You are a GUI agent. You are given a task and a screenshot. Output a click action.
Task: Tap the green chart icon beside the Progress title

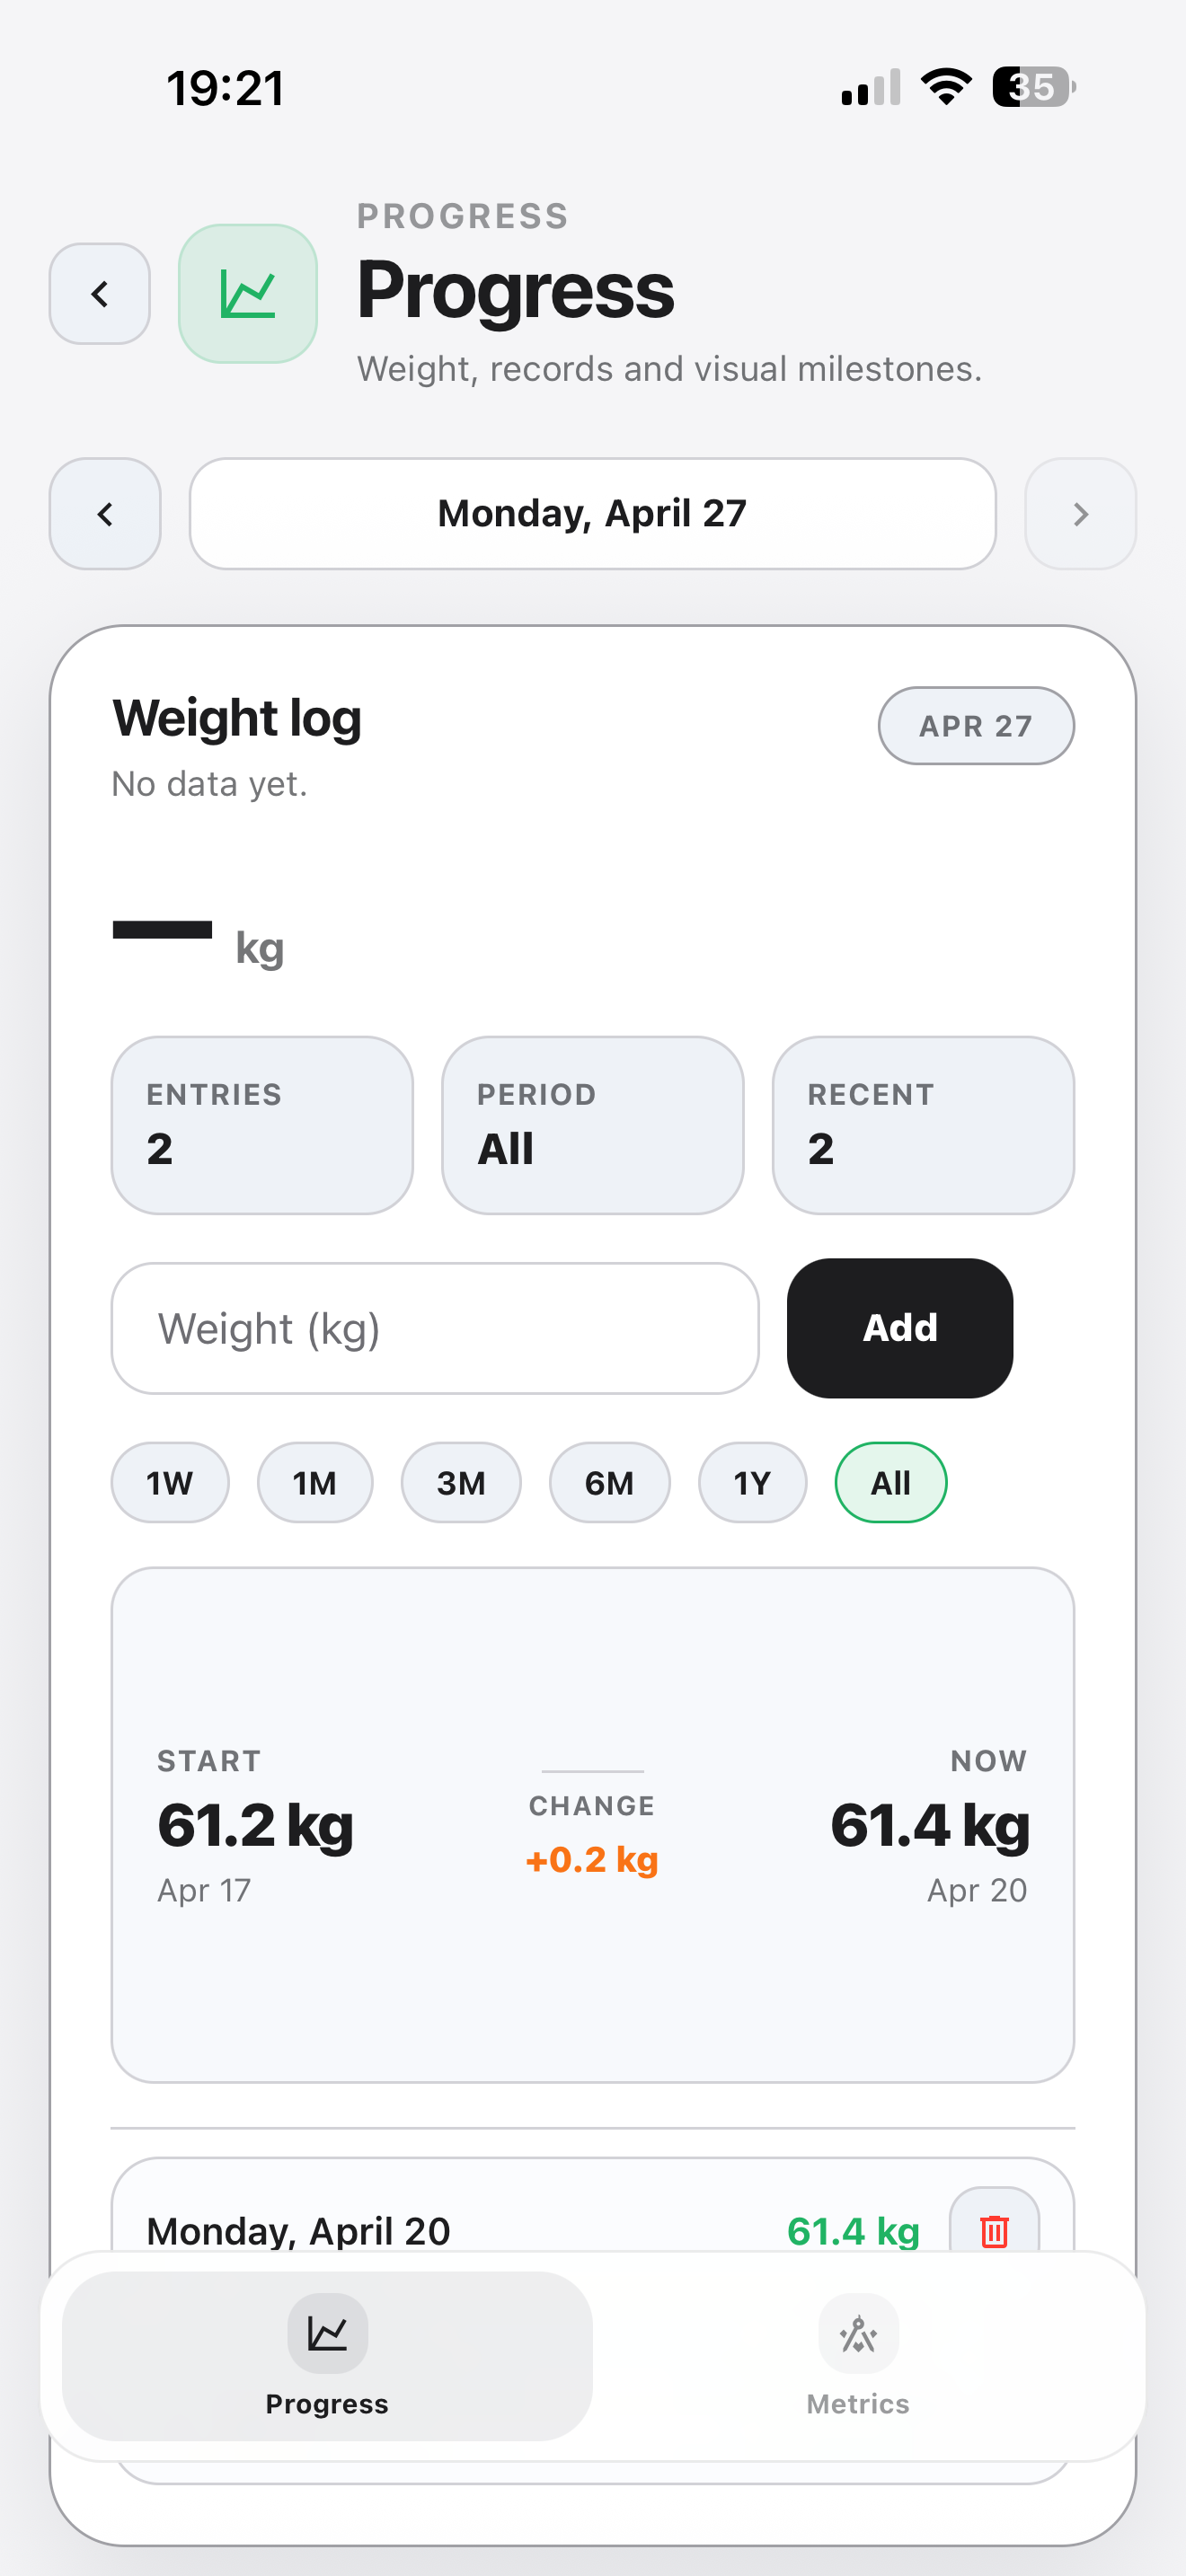click(x=247, y=293)
